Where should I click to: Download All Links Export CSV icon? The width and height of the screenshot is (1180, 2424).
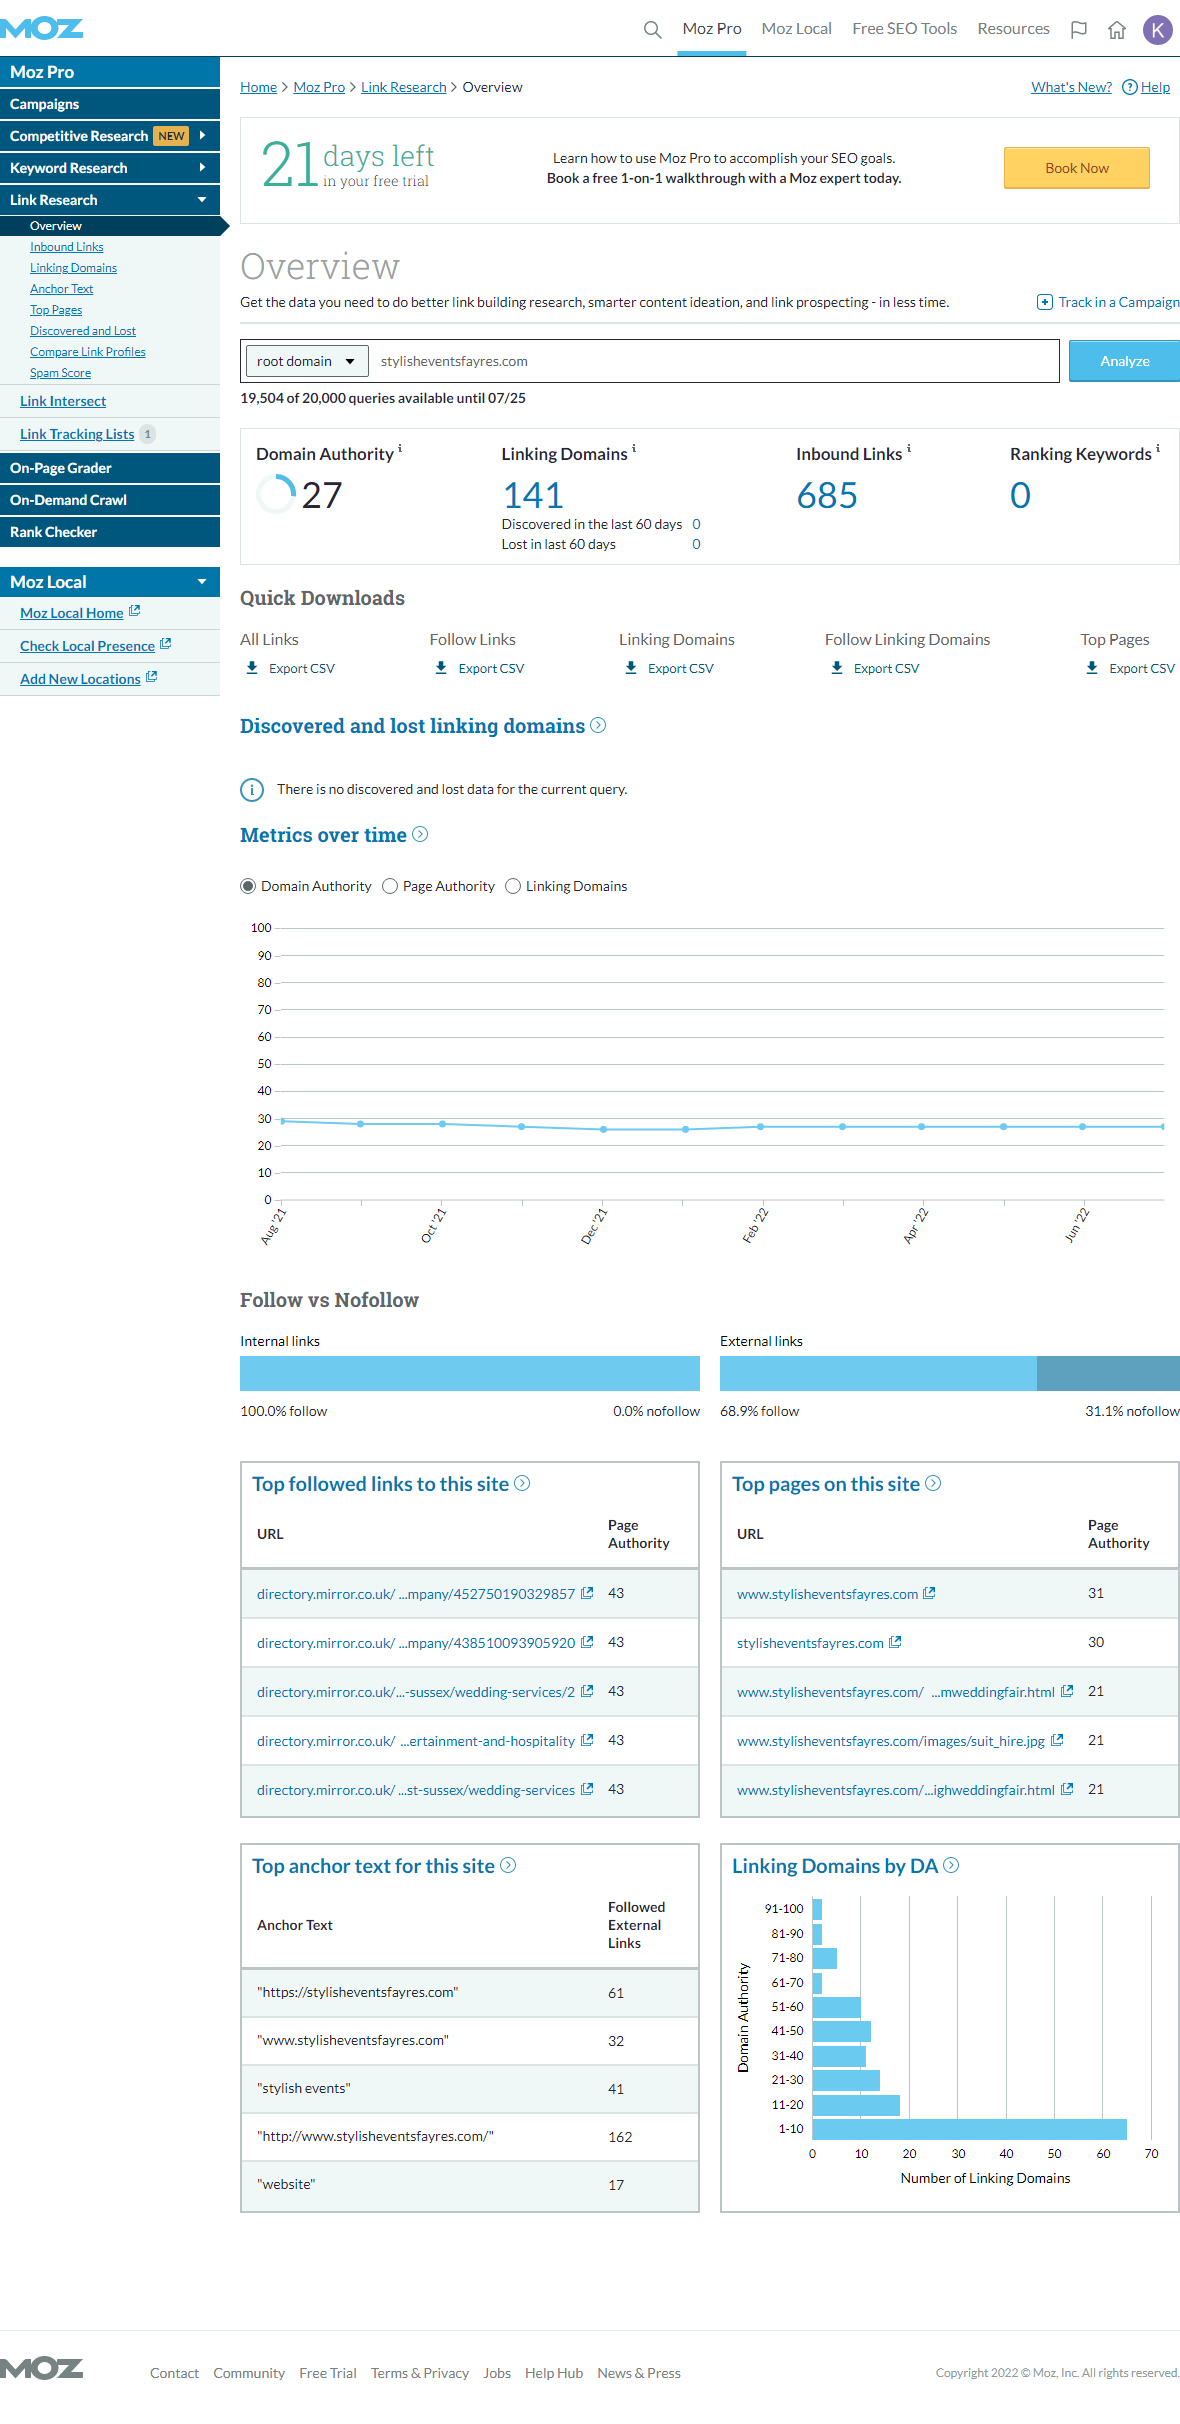click(x=252, y=668)
